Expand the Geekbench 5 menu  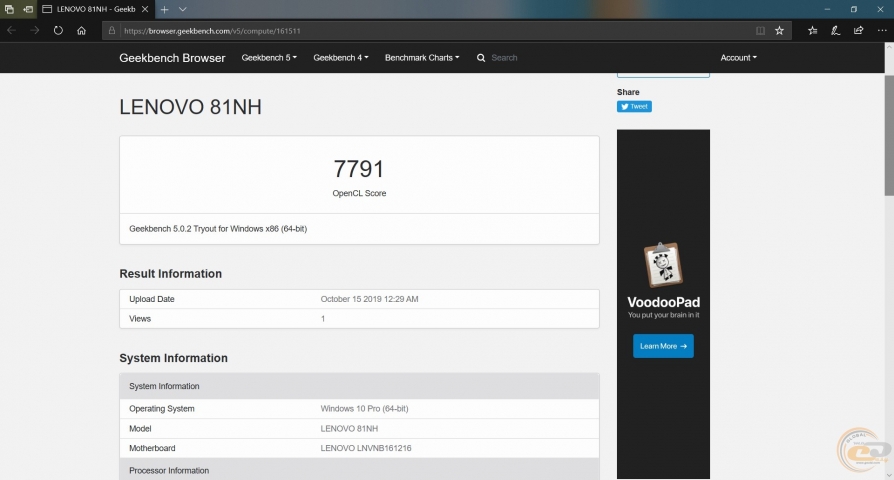[x=269, y=58]
